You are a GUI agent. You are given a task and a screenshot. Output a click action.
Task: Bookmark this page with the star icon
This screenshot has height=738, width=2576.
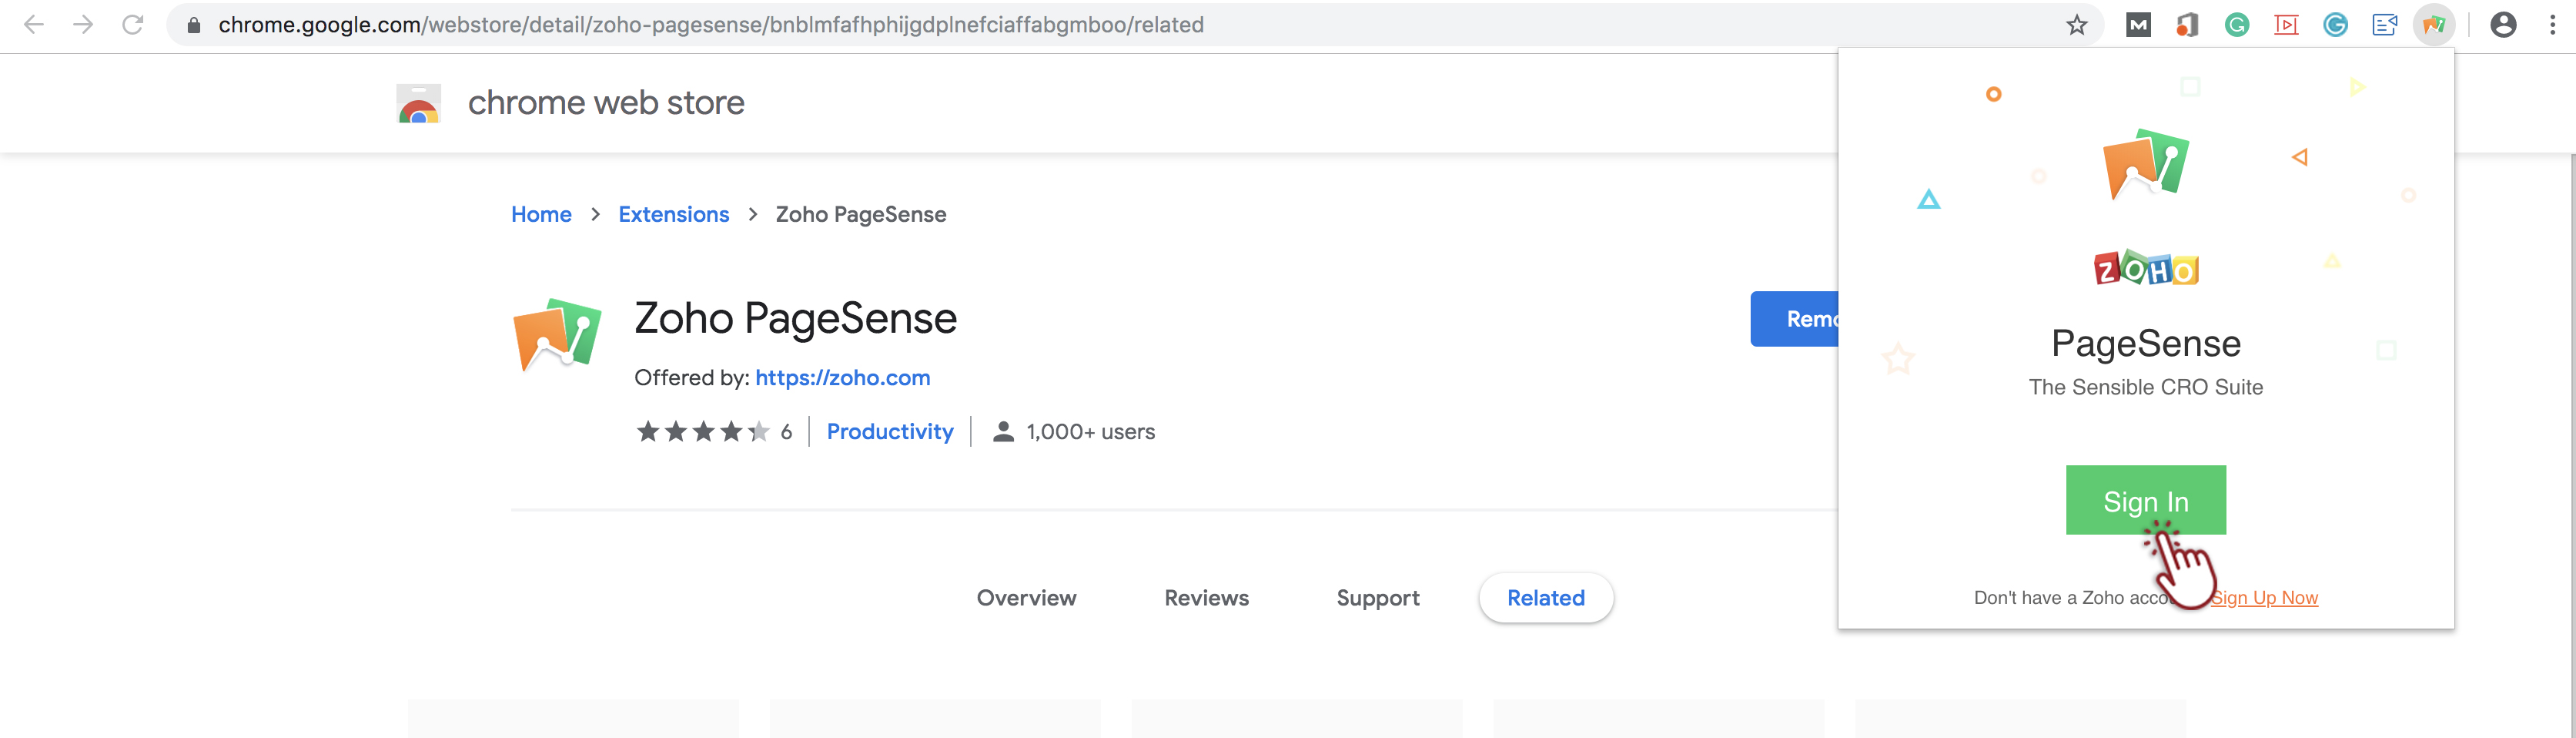(2077, 25)
